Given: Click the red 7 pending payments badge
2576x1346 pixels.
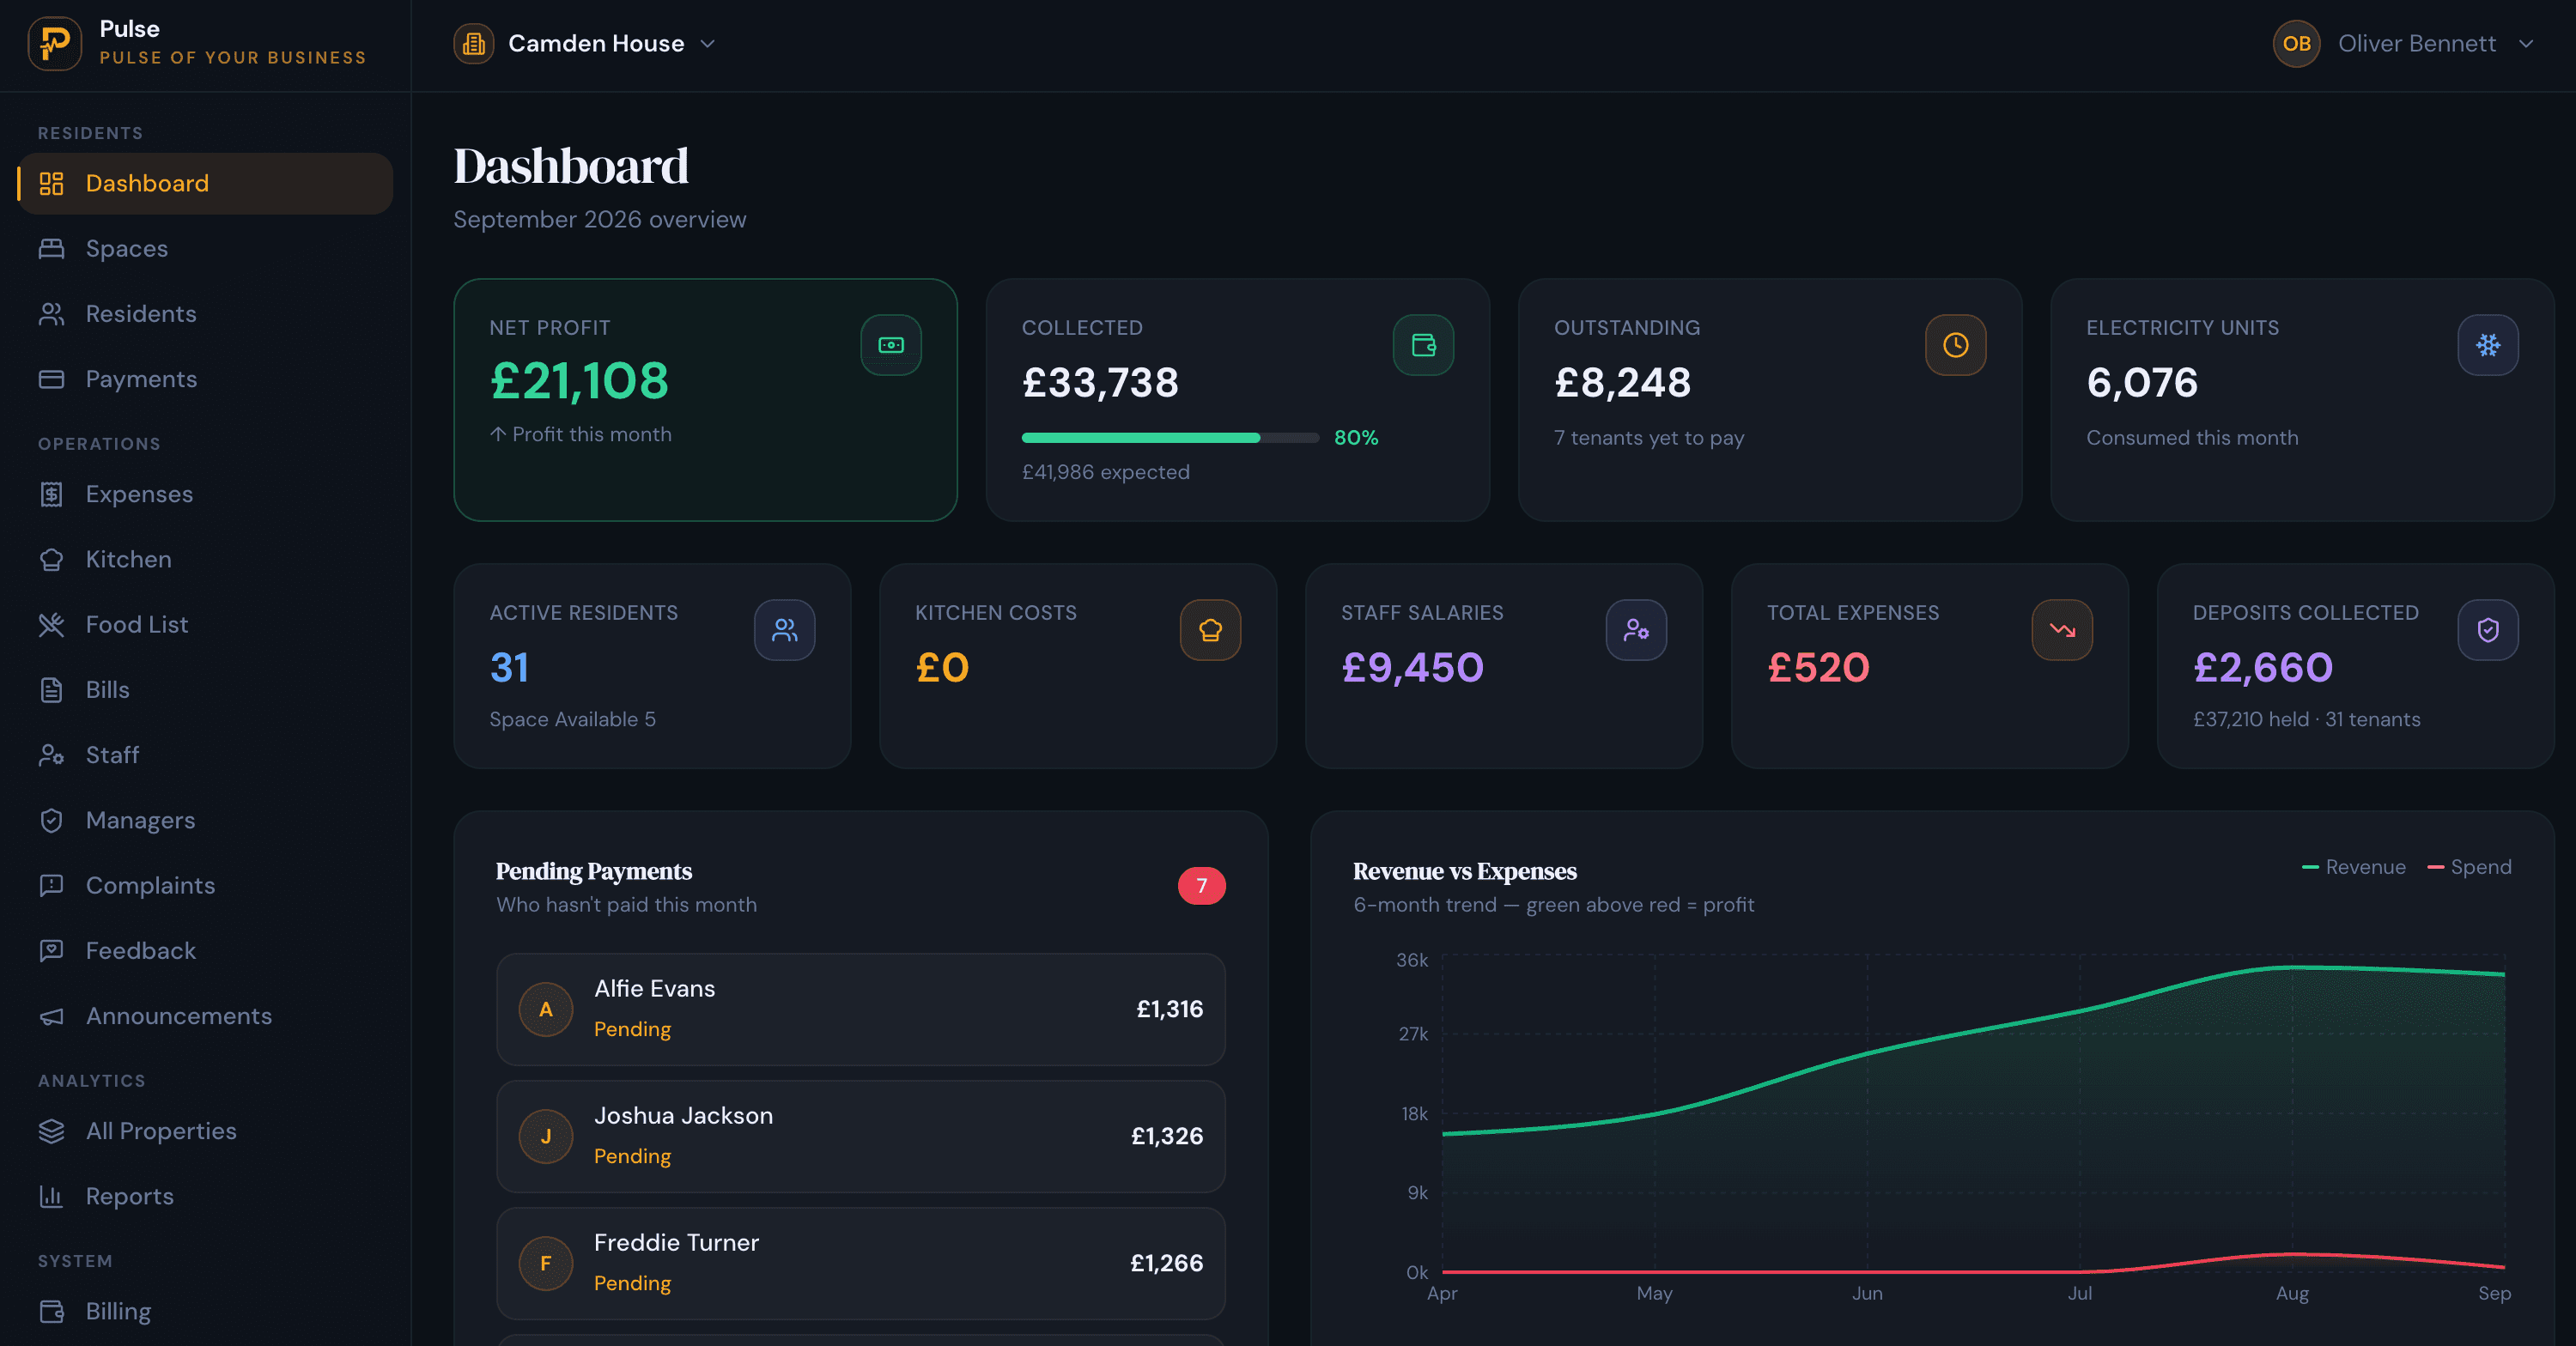Looking at the screenshot, I should 1202,886.
